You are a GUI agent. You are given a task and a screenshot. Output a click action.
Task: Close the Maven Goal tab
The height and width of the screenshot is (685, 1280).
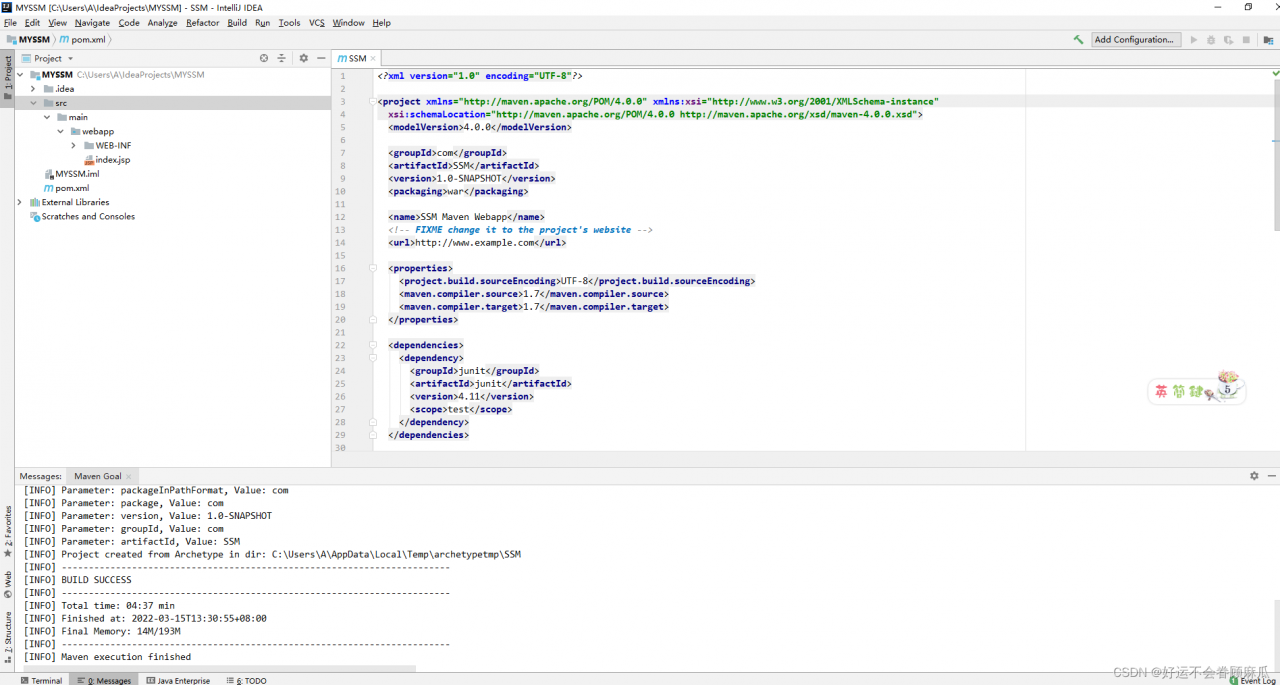coord(130,476)
